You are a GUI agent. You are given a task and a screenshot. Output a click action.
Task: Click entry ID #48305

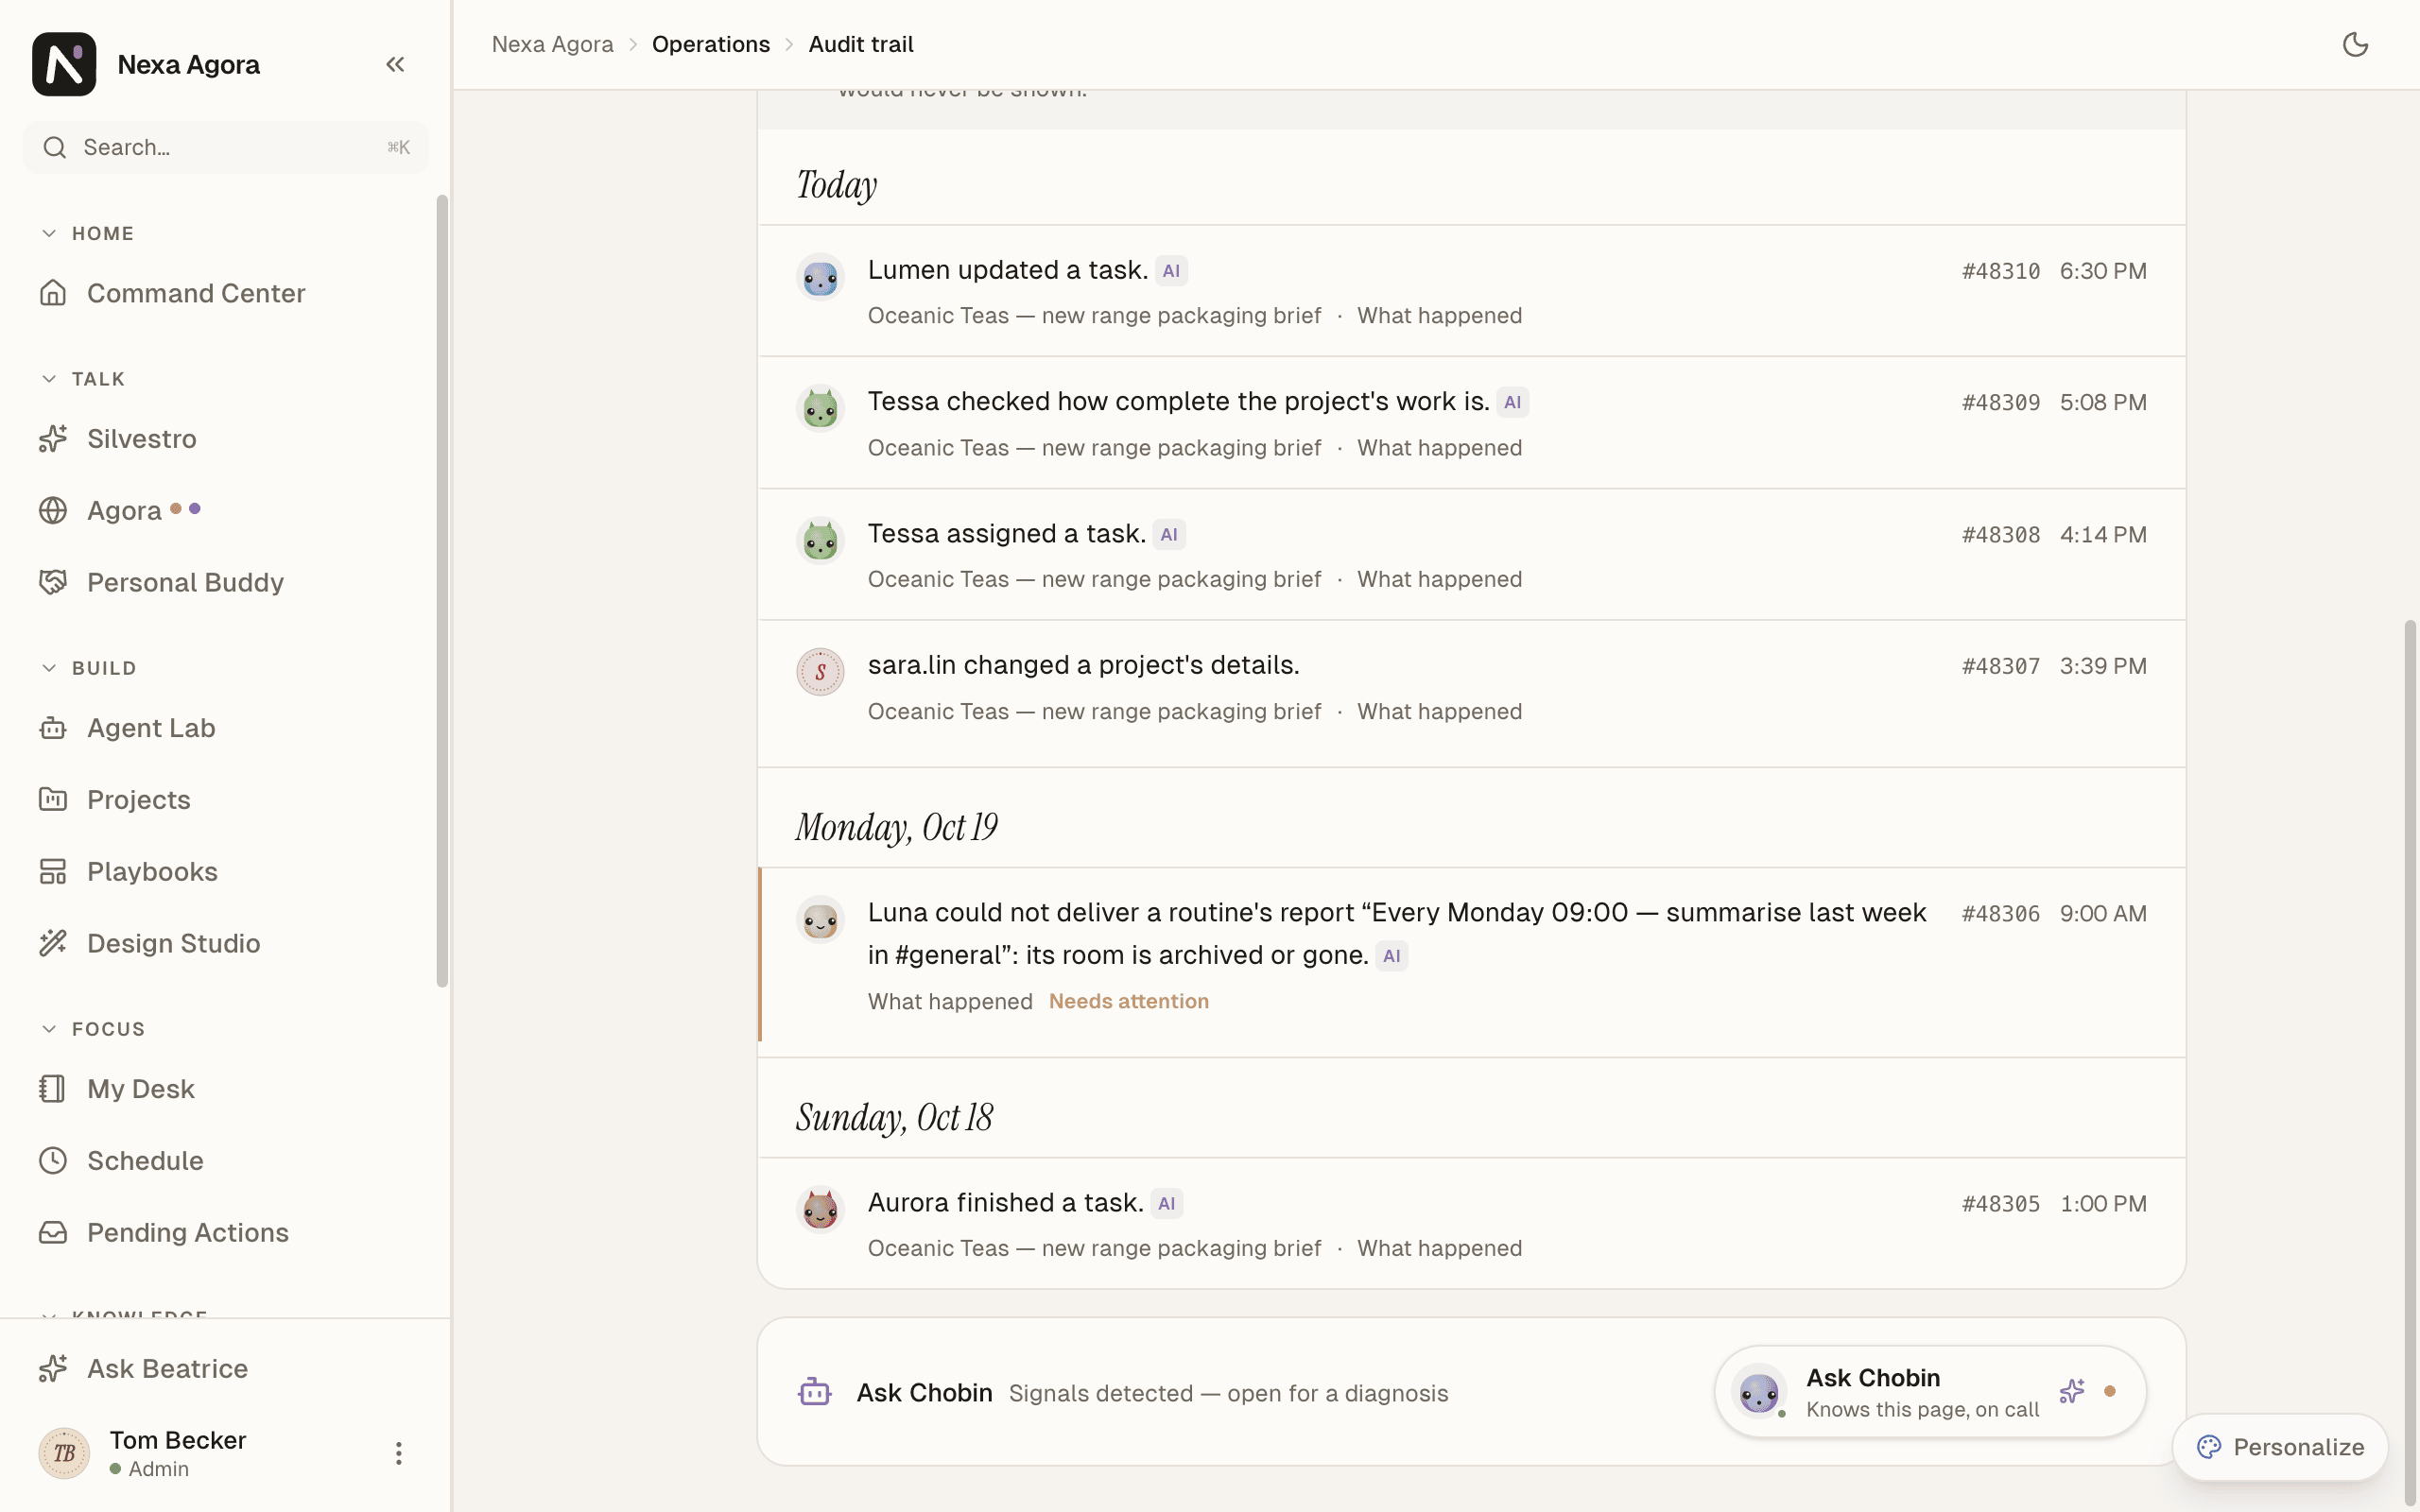[2000, 1204]
